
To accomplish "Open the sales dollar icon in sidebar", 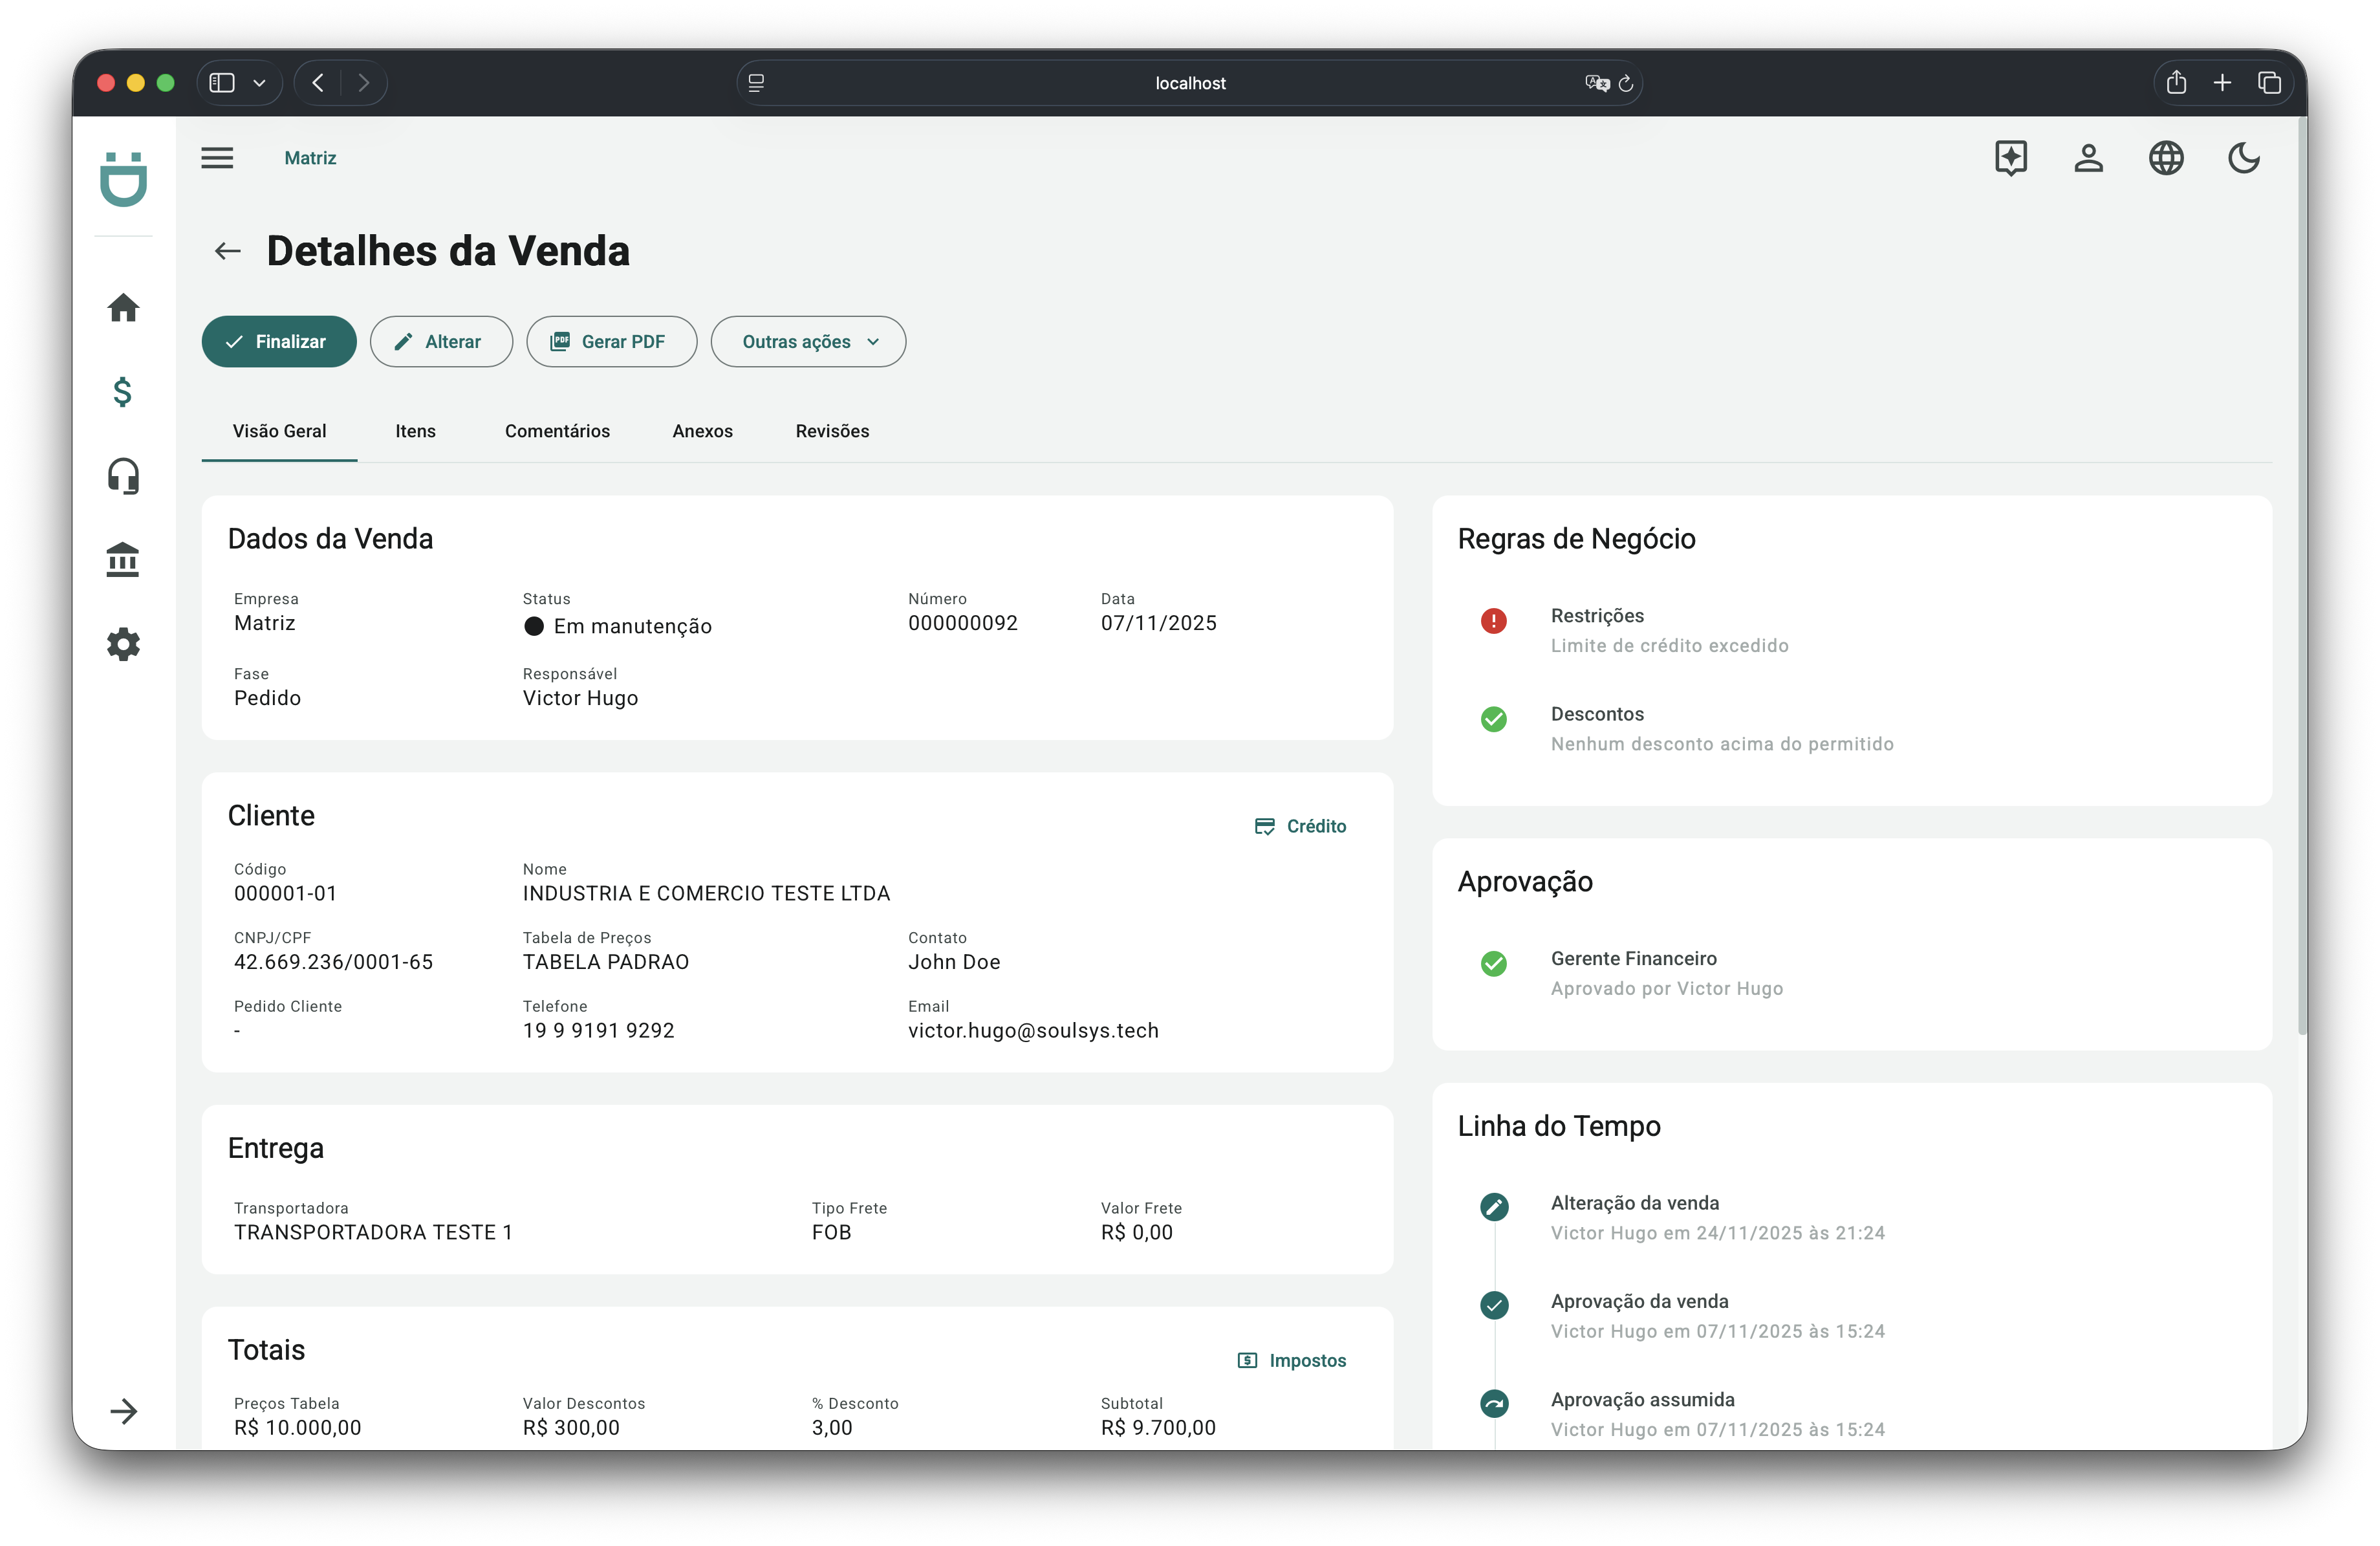I will coord(123,392).
